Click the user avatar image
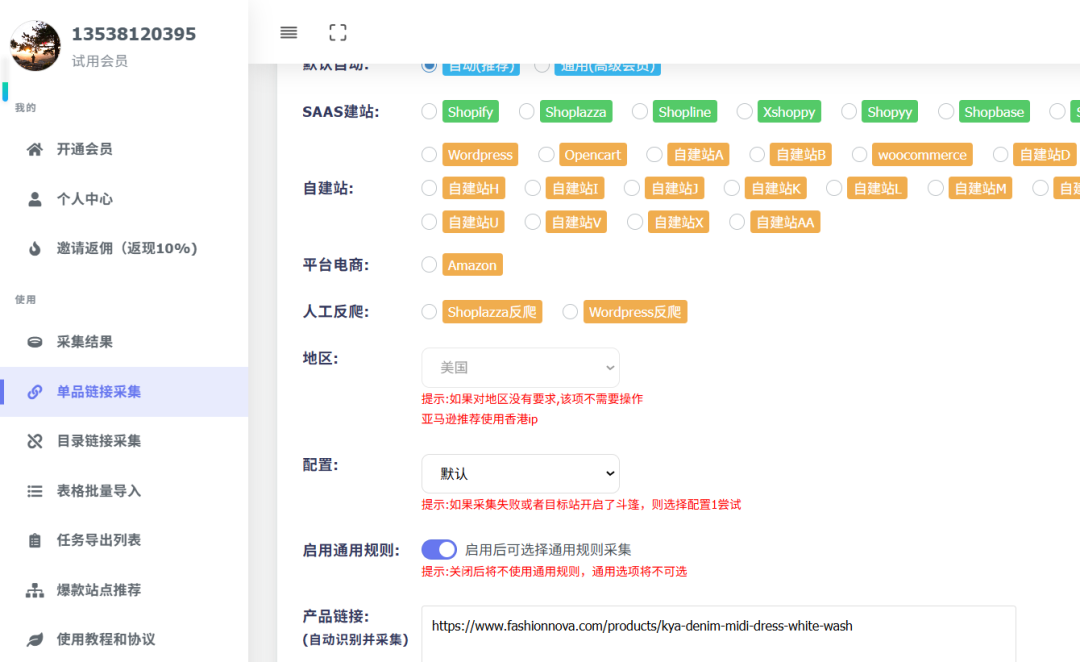The image size is (1080, 662). click(x=35, y=45)
